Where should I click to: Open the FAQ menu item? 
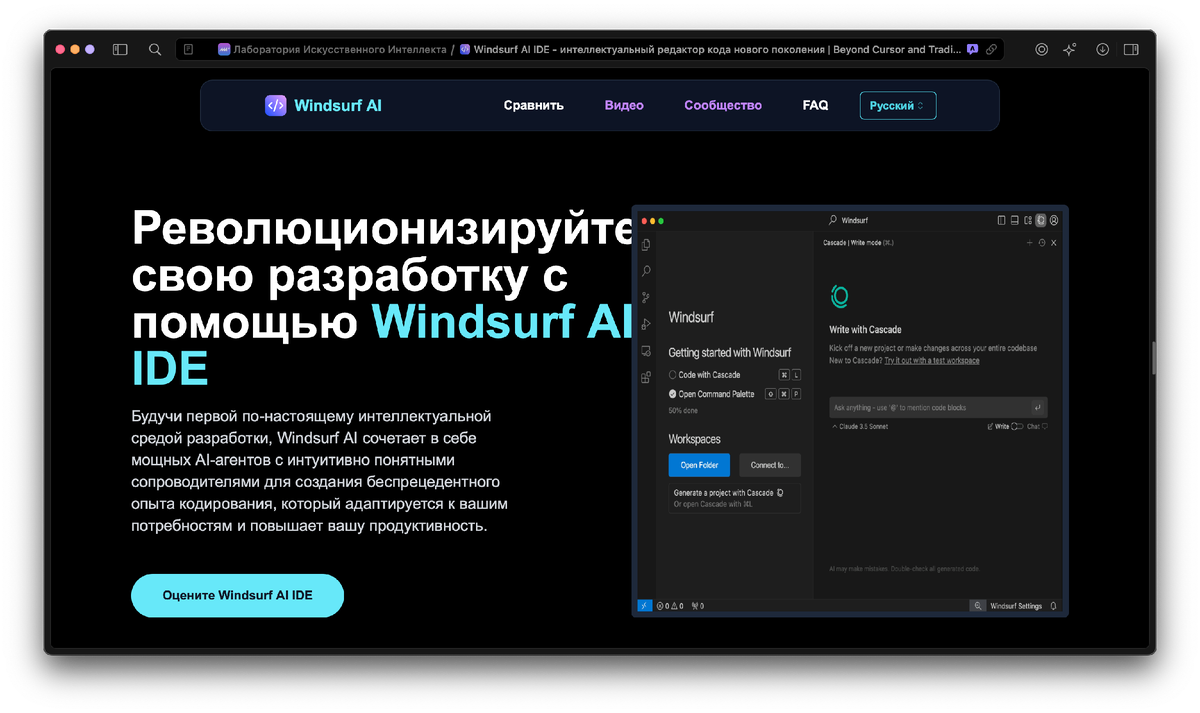click(x=815, y=105)
